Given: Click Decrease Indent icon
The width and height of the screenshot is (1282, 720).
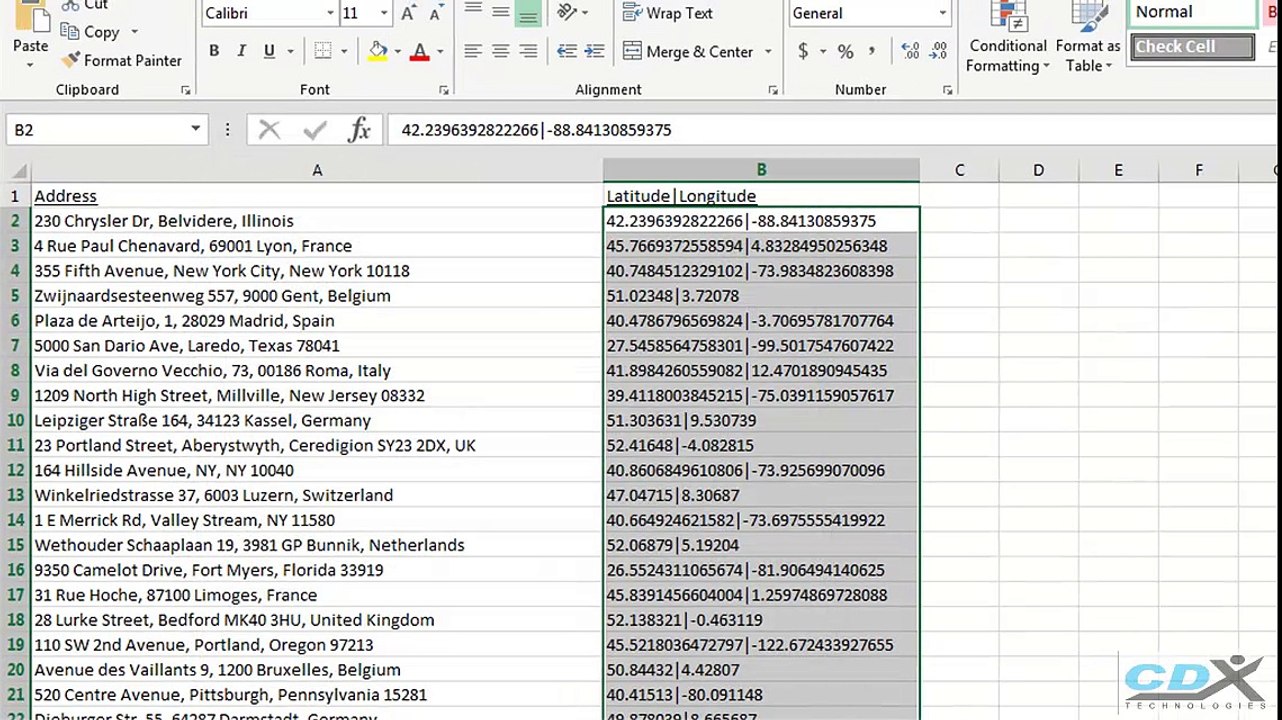Looking at the screenshot, I should pos(567,51).
